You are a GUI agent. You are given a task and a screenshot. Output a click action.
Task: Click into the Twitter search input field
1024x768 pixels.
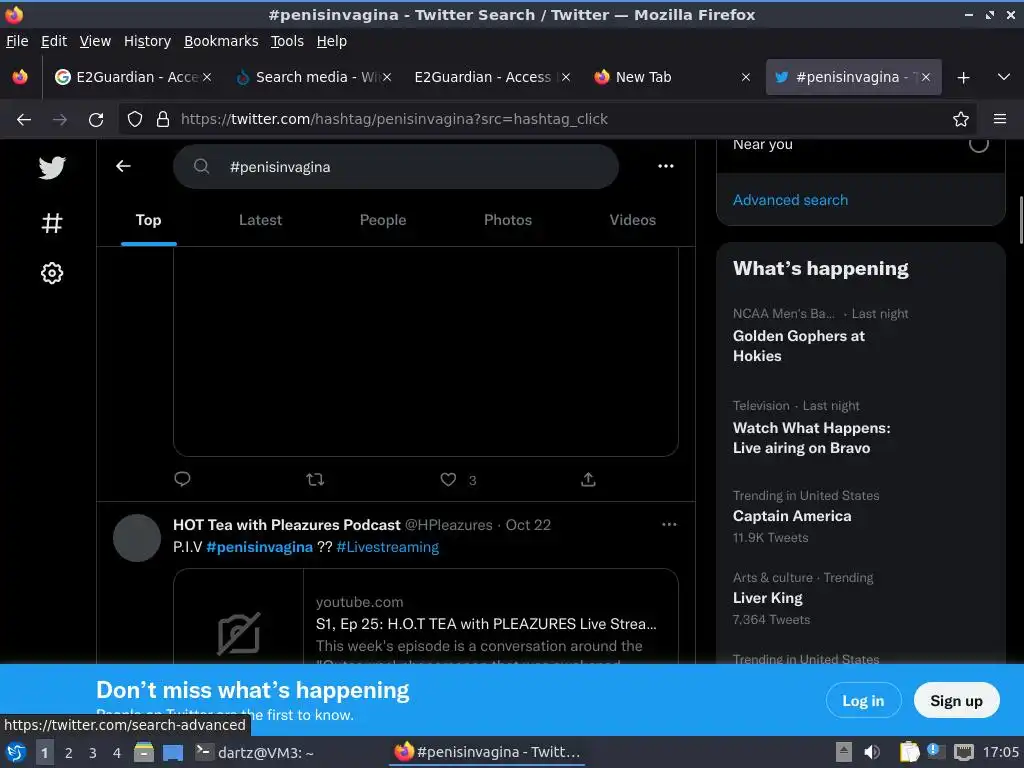tap(396, 167)
